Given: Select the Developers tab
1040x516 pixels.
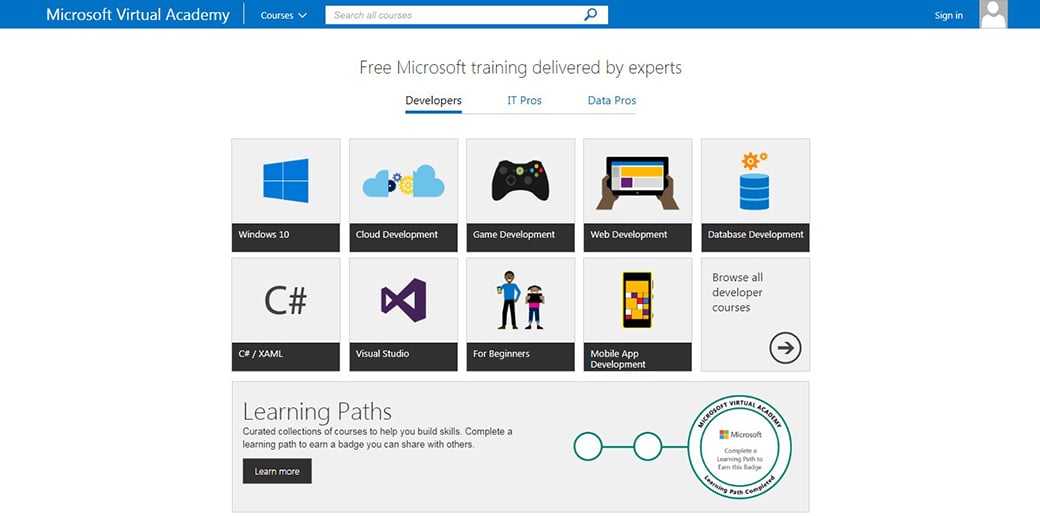Looking at the screenshot, I should pos(433,101).
